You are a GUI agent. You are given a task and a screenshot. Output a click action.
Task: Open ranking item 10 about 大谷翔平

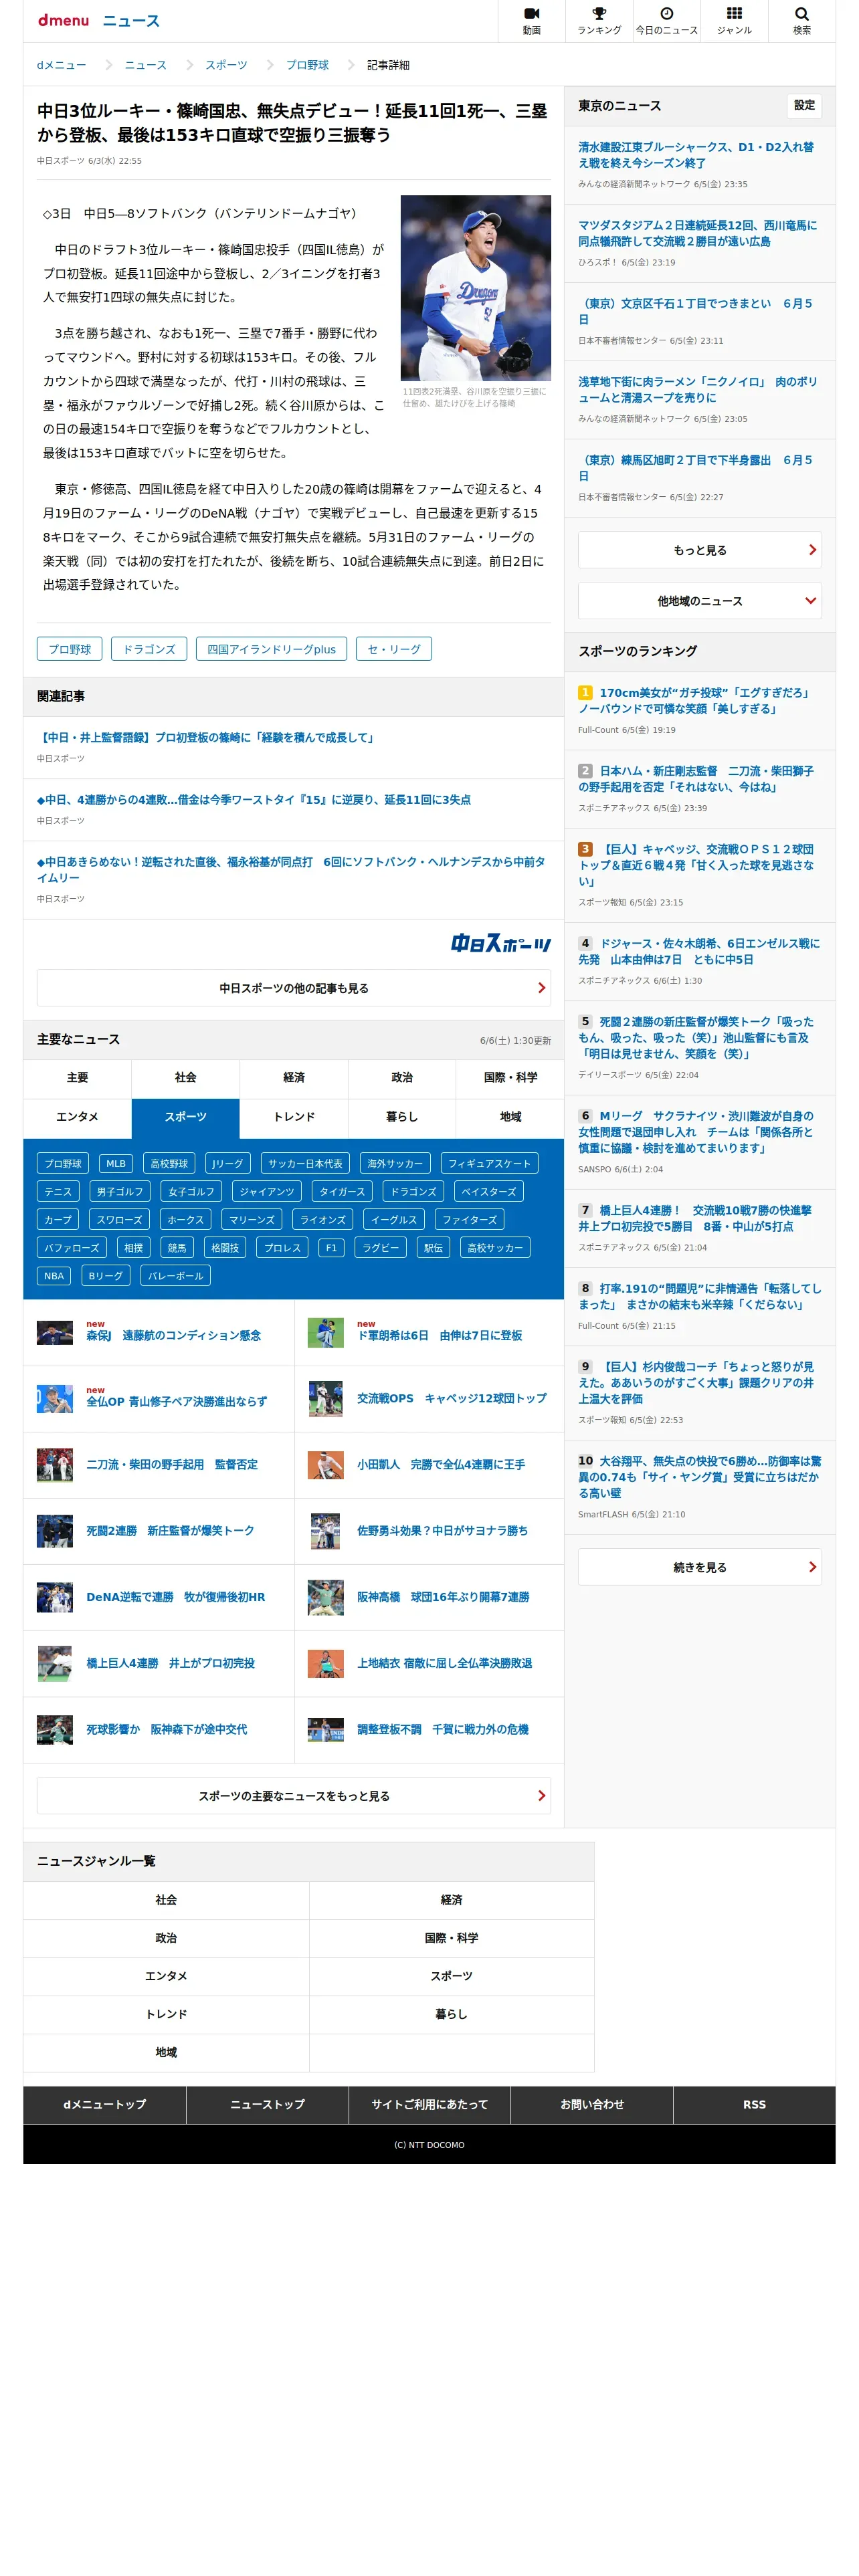click(x=699, y=1477)
